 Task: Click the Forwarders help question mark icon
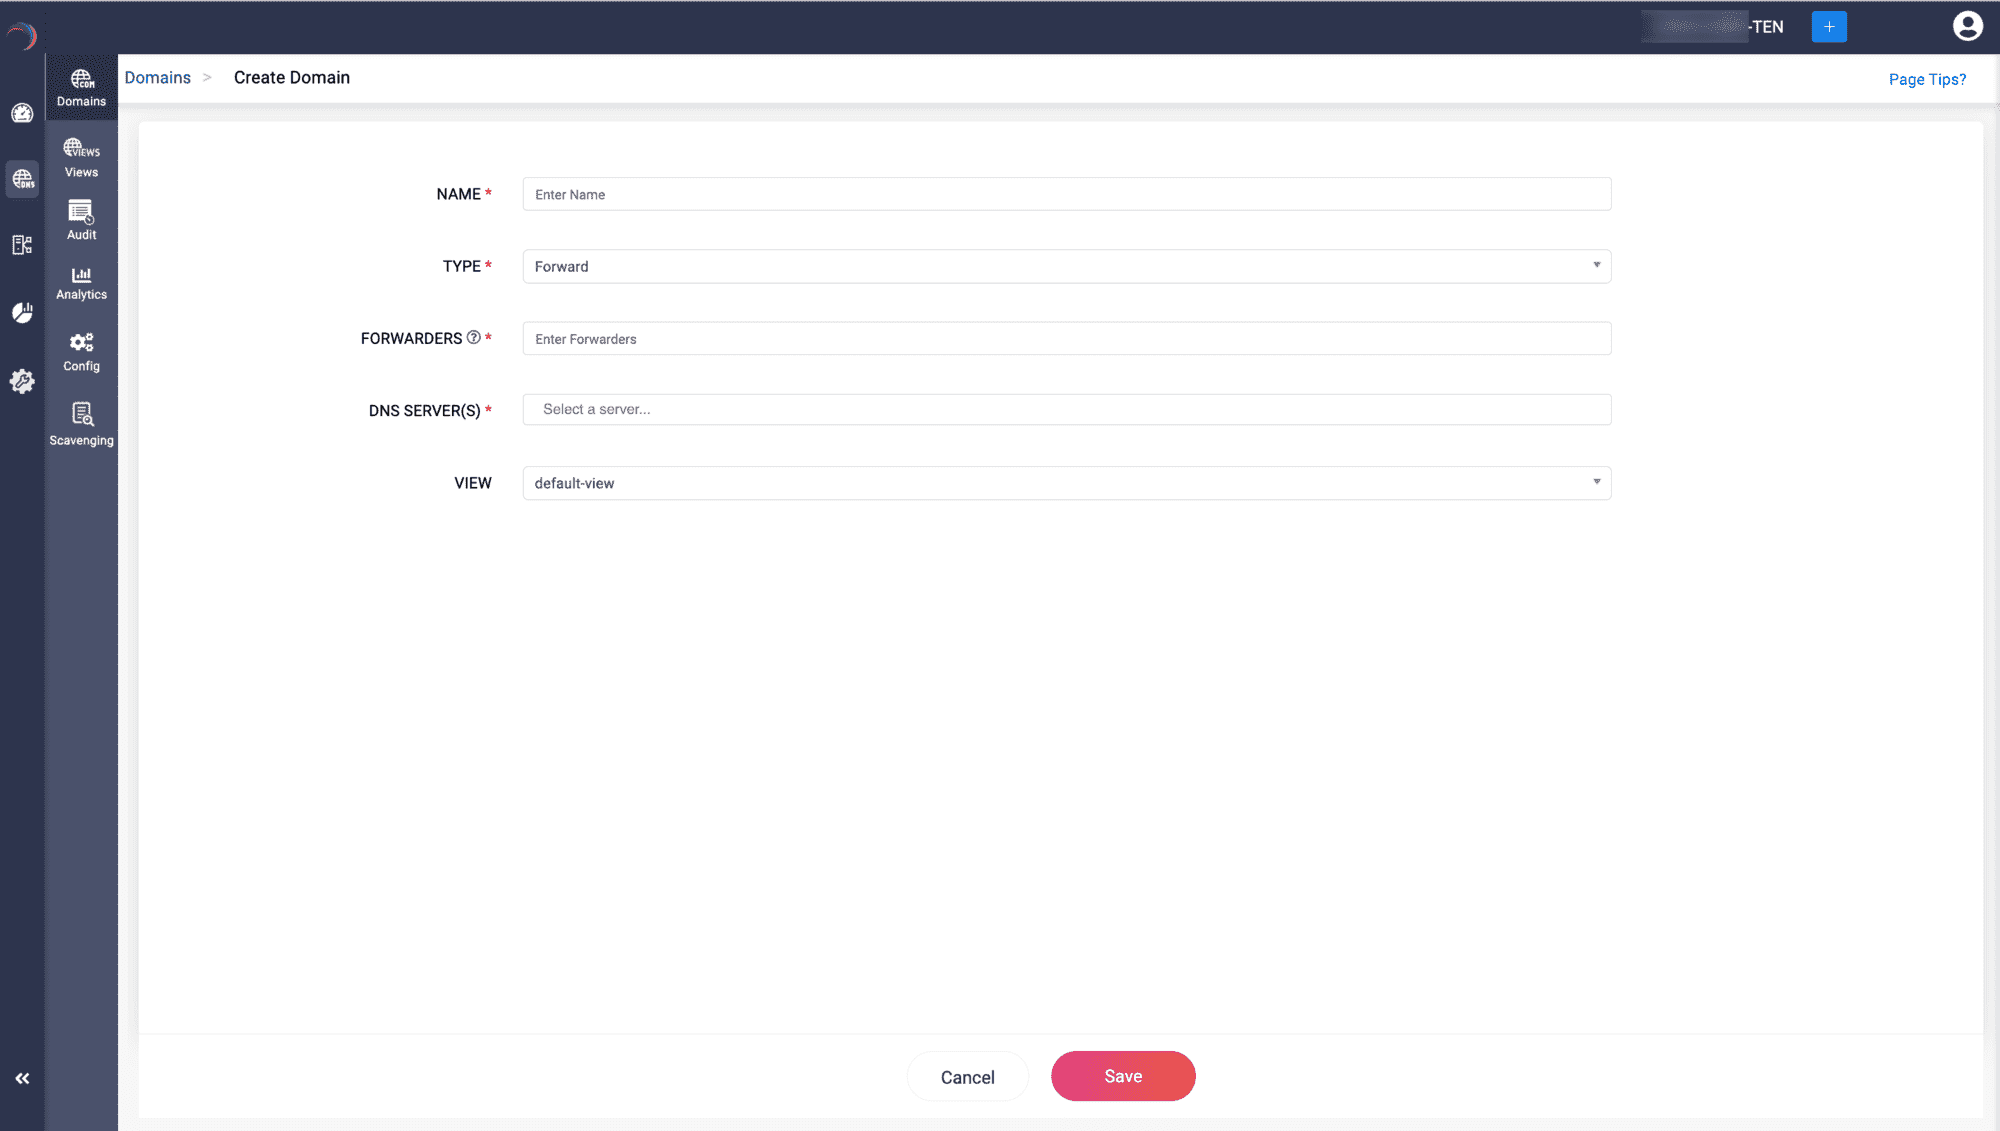474,338
